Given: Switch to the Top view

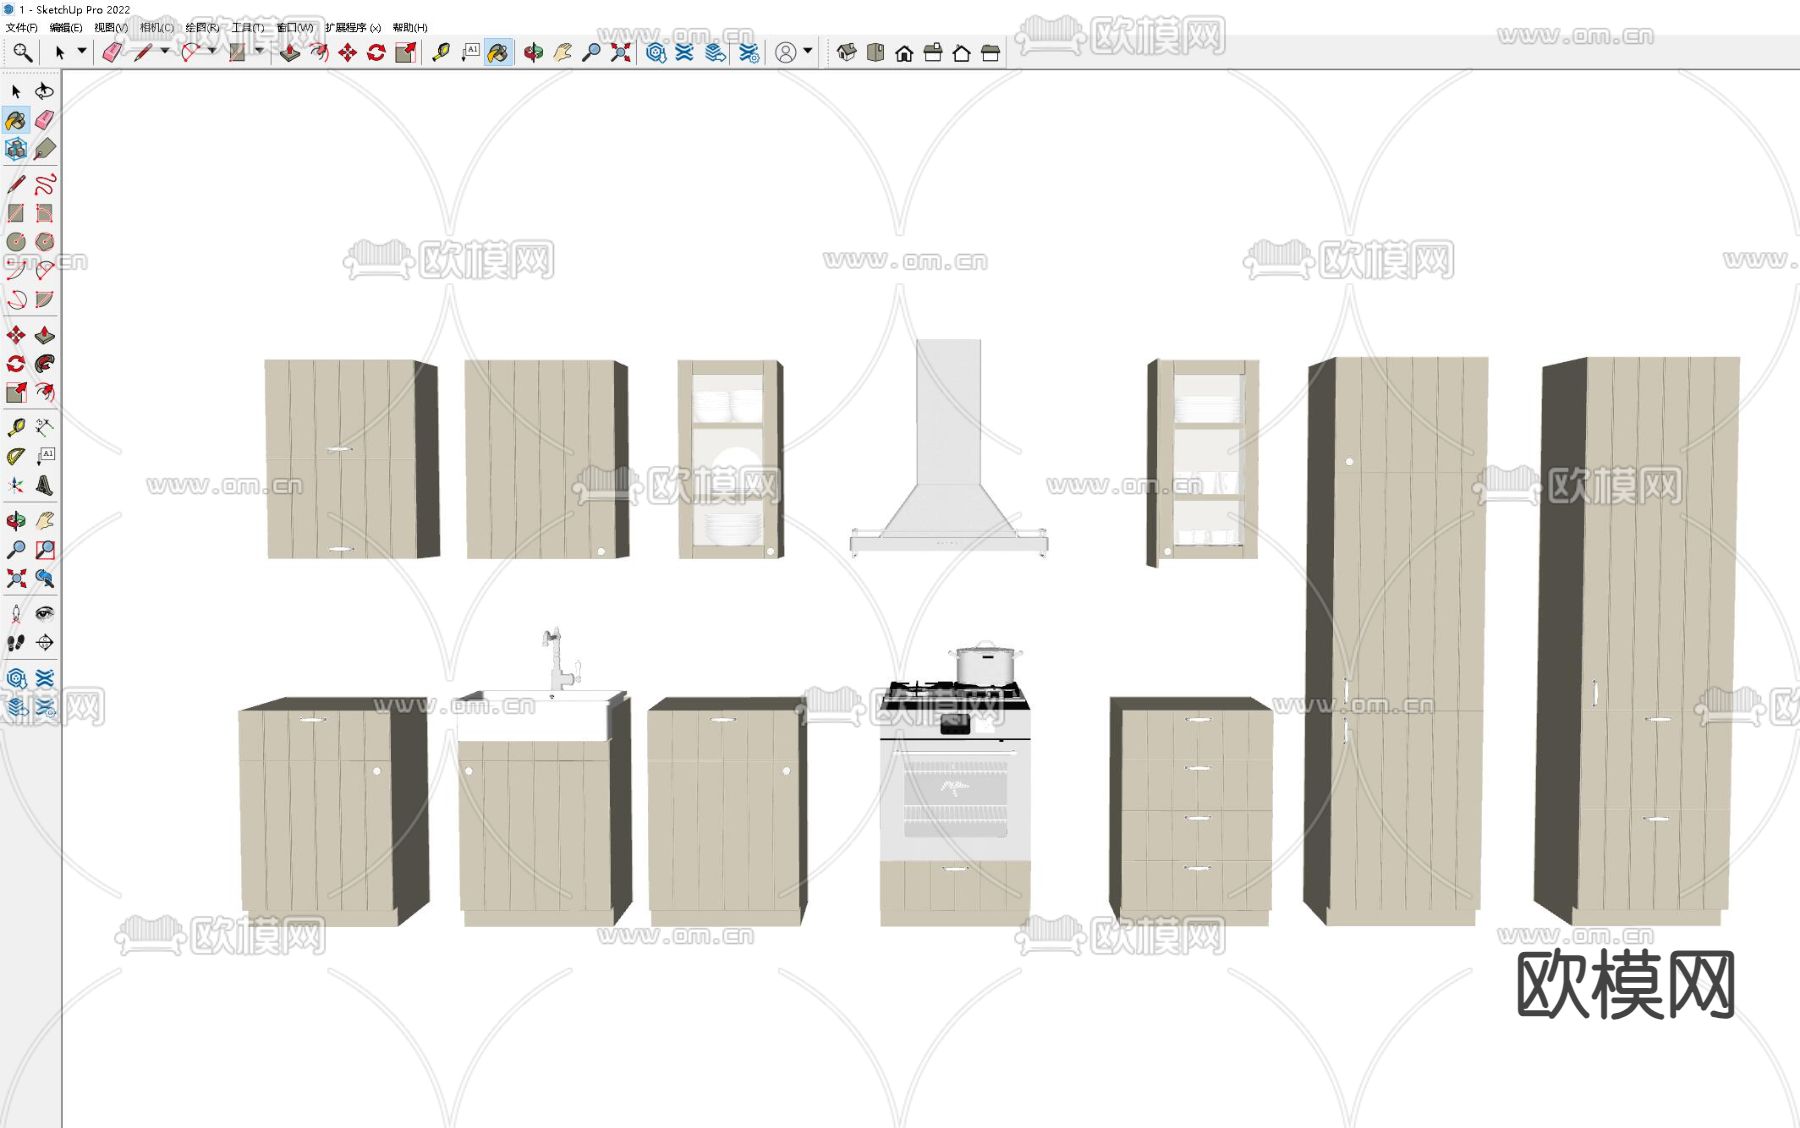Looking at the screenshot, I should coord(875,52).
